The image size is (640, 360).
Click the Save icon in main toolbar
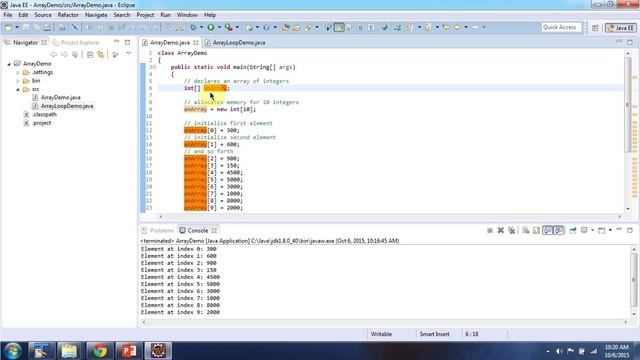tap(26, 27)
